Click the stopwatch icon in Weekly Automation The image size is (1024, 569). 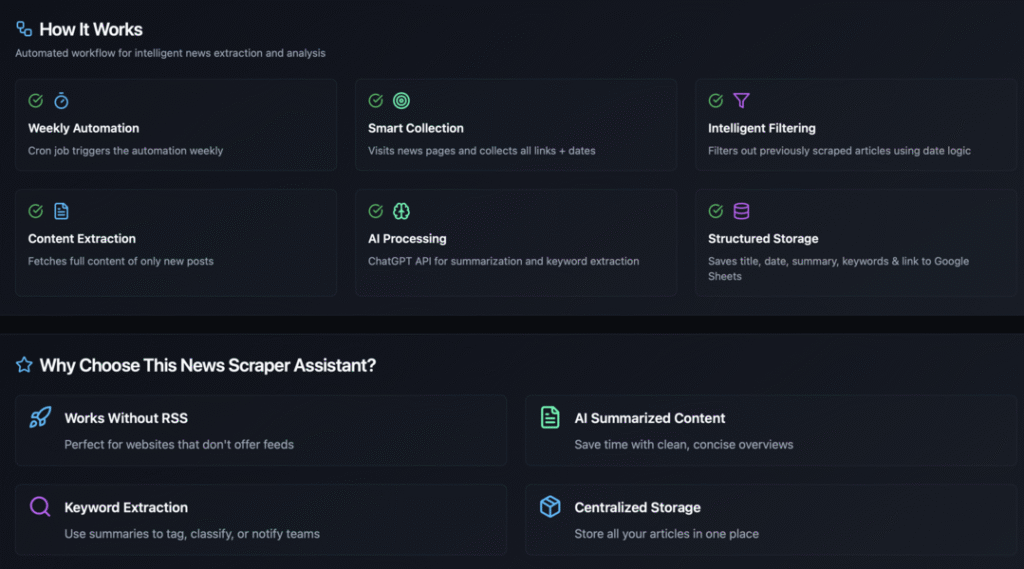click(61, 101)
